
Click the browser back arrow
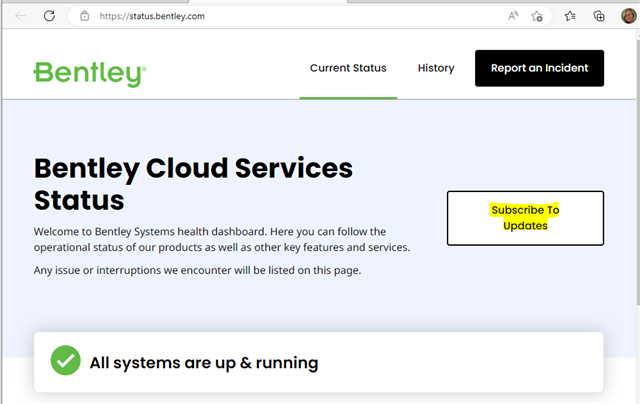point(20,16)
